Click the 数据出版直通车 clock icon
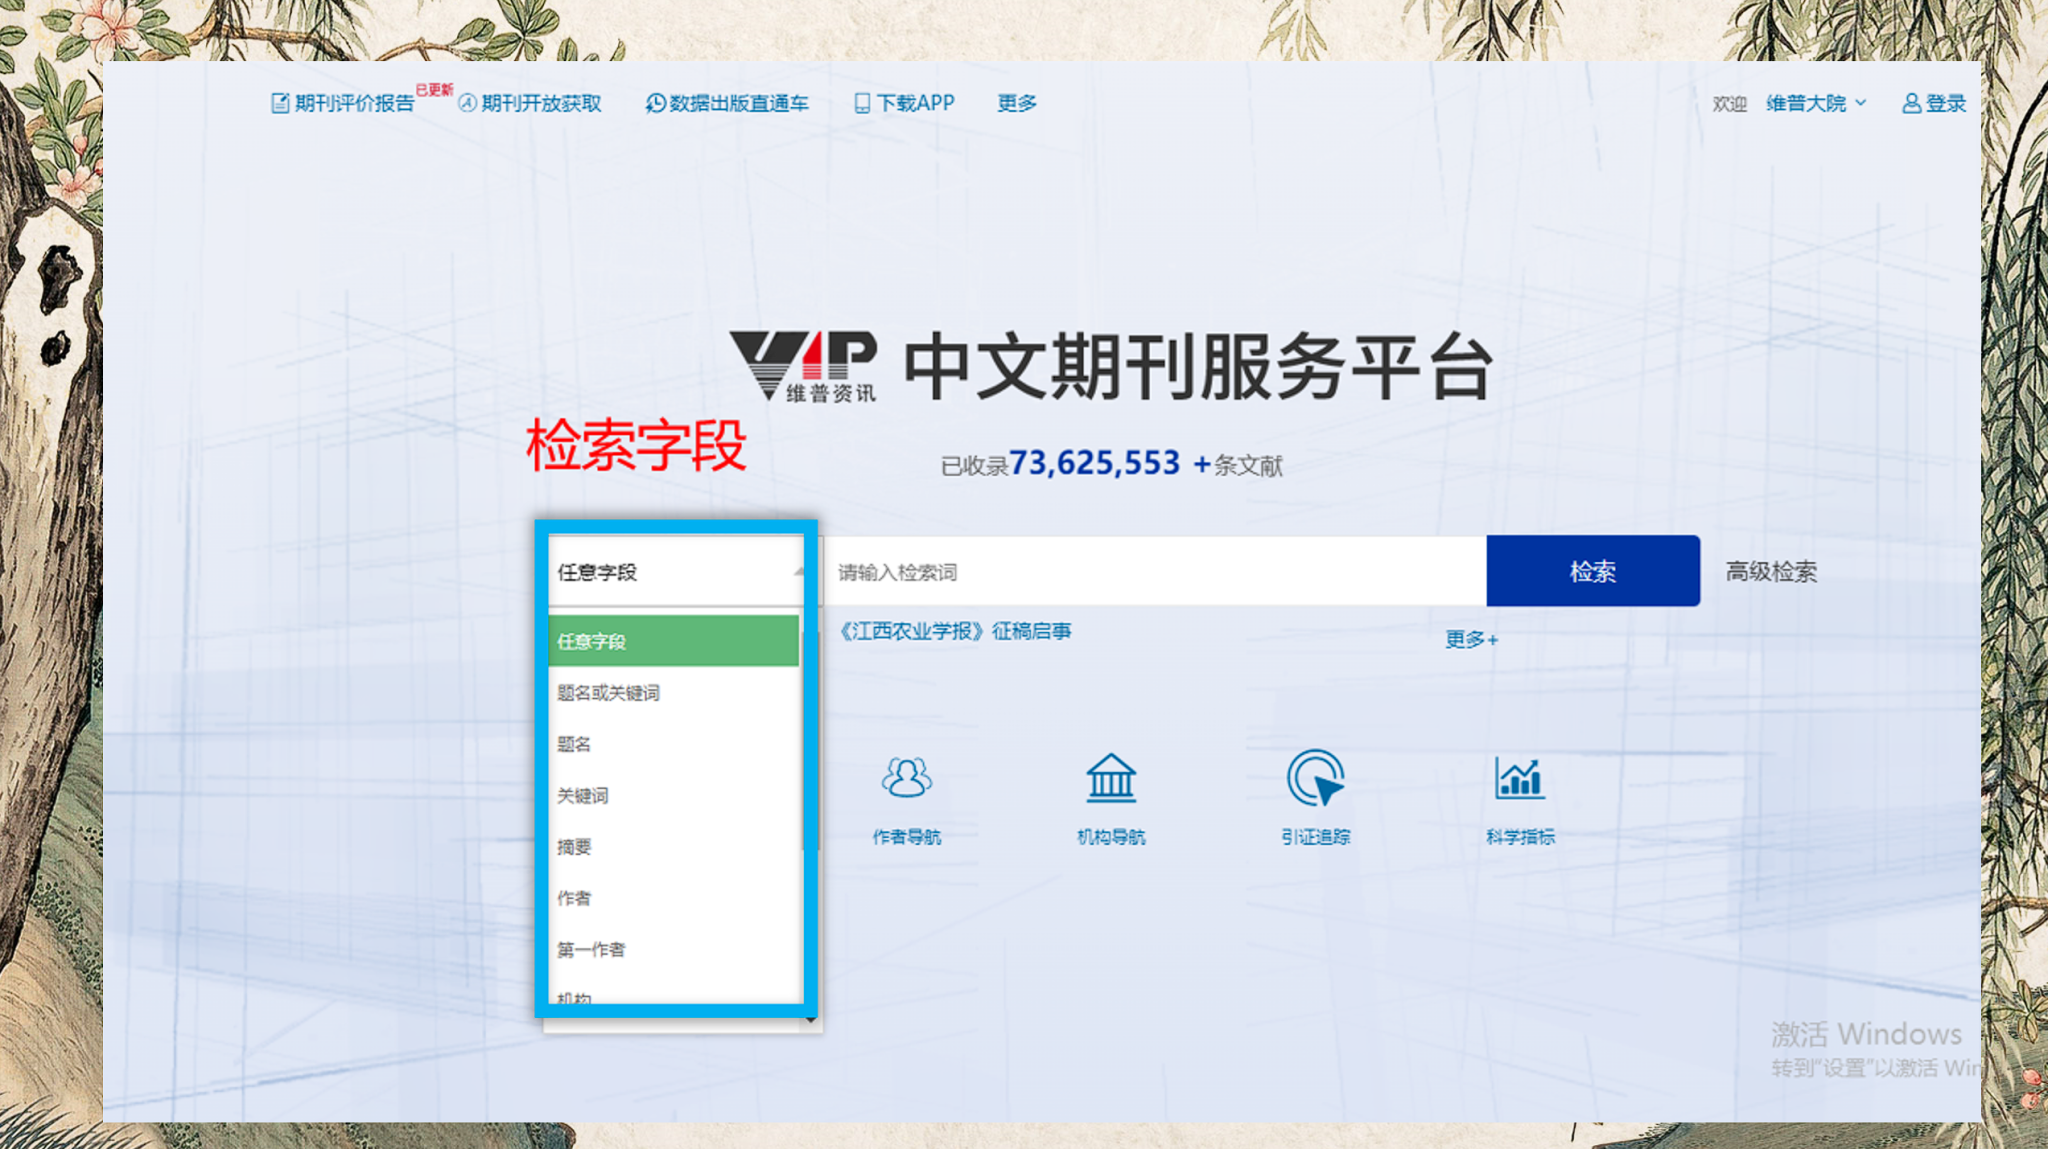2048x1149 pixels. coord(655,103)
